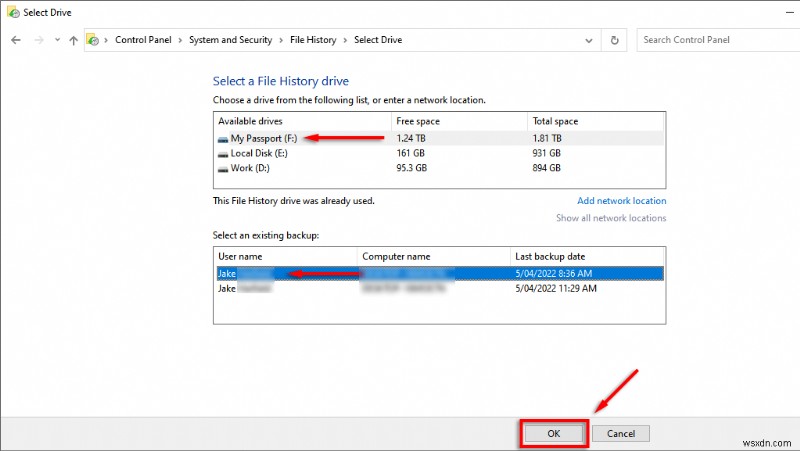Expand chevron after Control Panel breadcrumb
Viewport: 800px width, 451px height.
[x=180, y=40]
